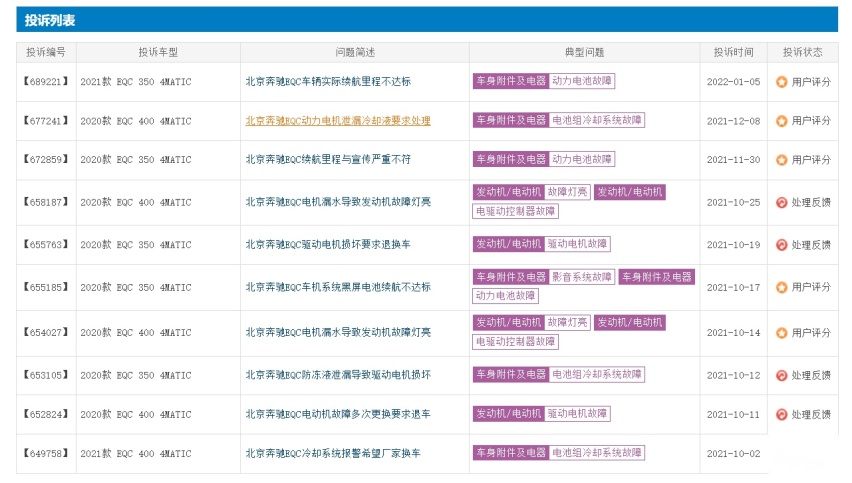Image resolution: width=852 pixels, height=483 pixels.
Task: Click the 典型问题 column header
Action: (585, 52)
